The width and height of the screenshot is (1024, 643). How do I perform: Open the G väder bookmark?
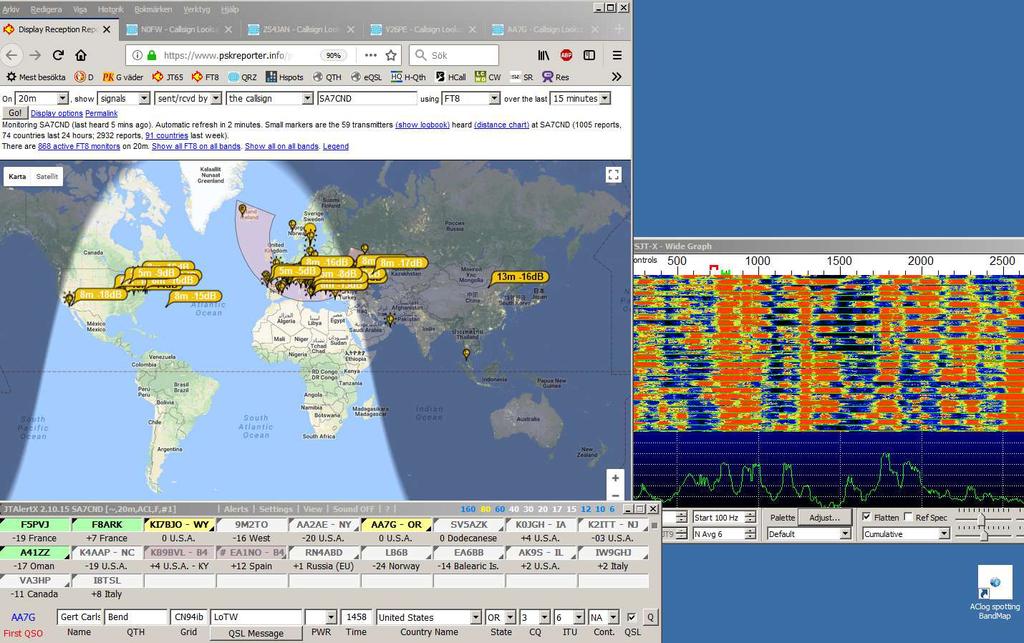click(123, 77)
